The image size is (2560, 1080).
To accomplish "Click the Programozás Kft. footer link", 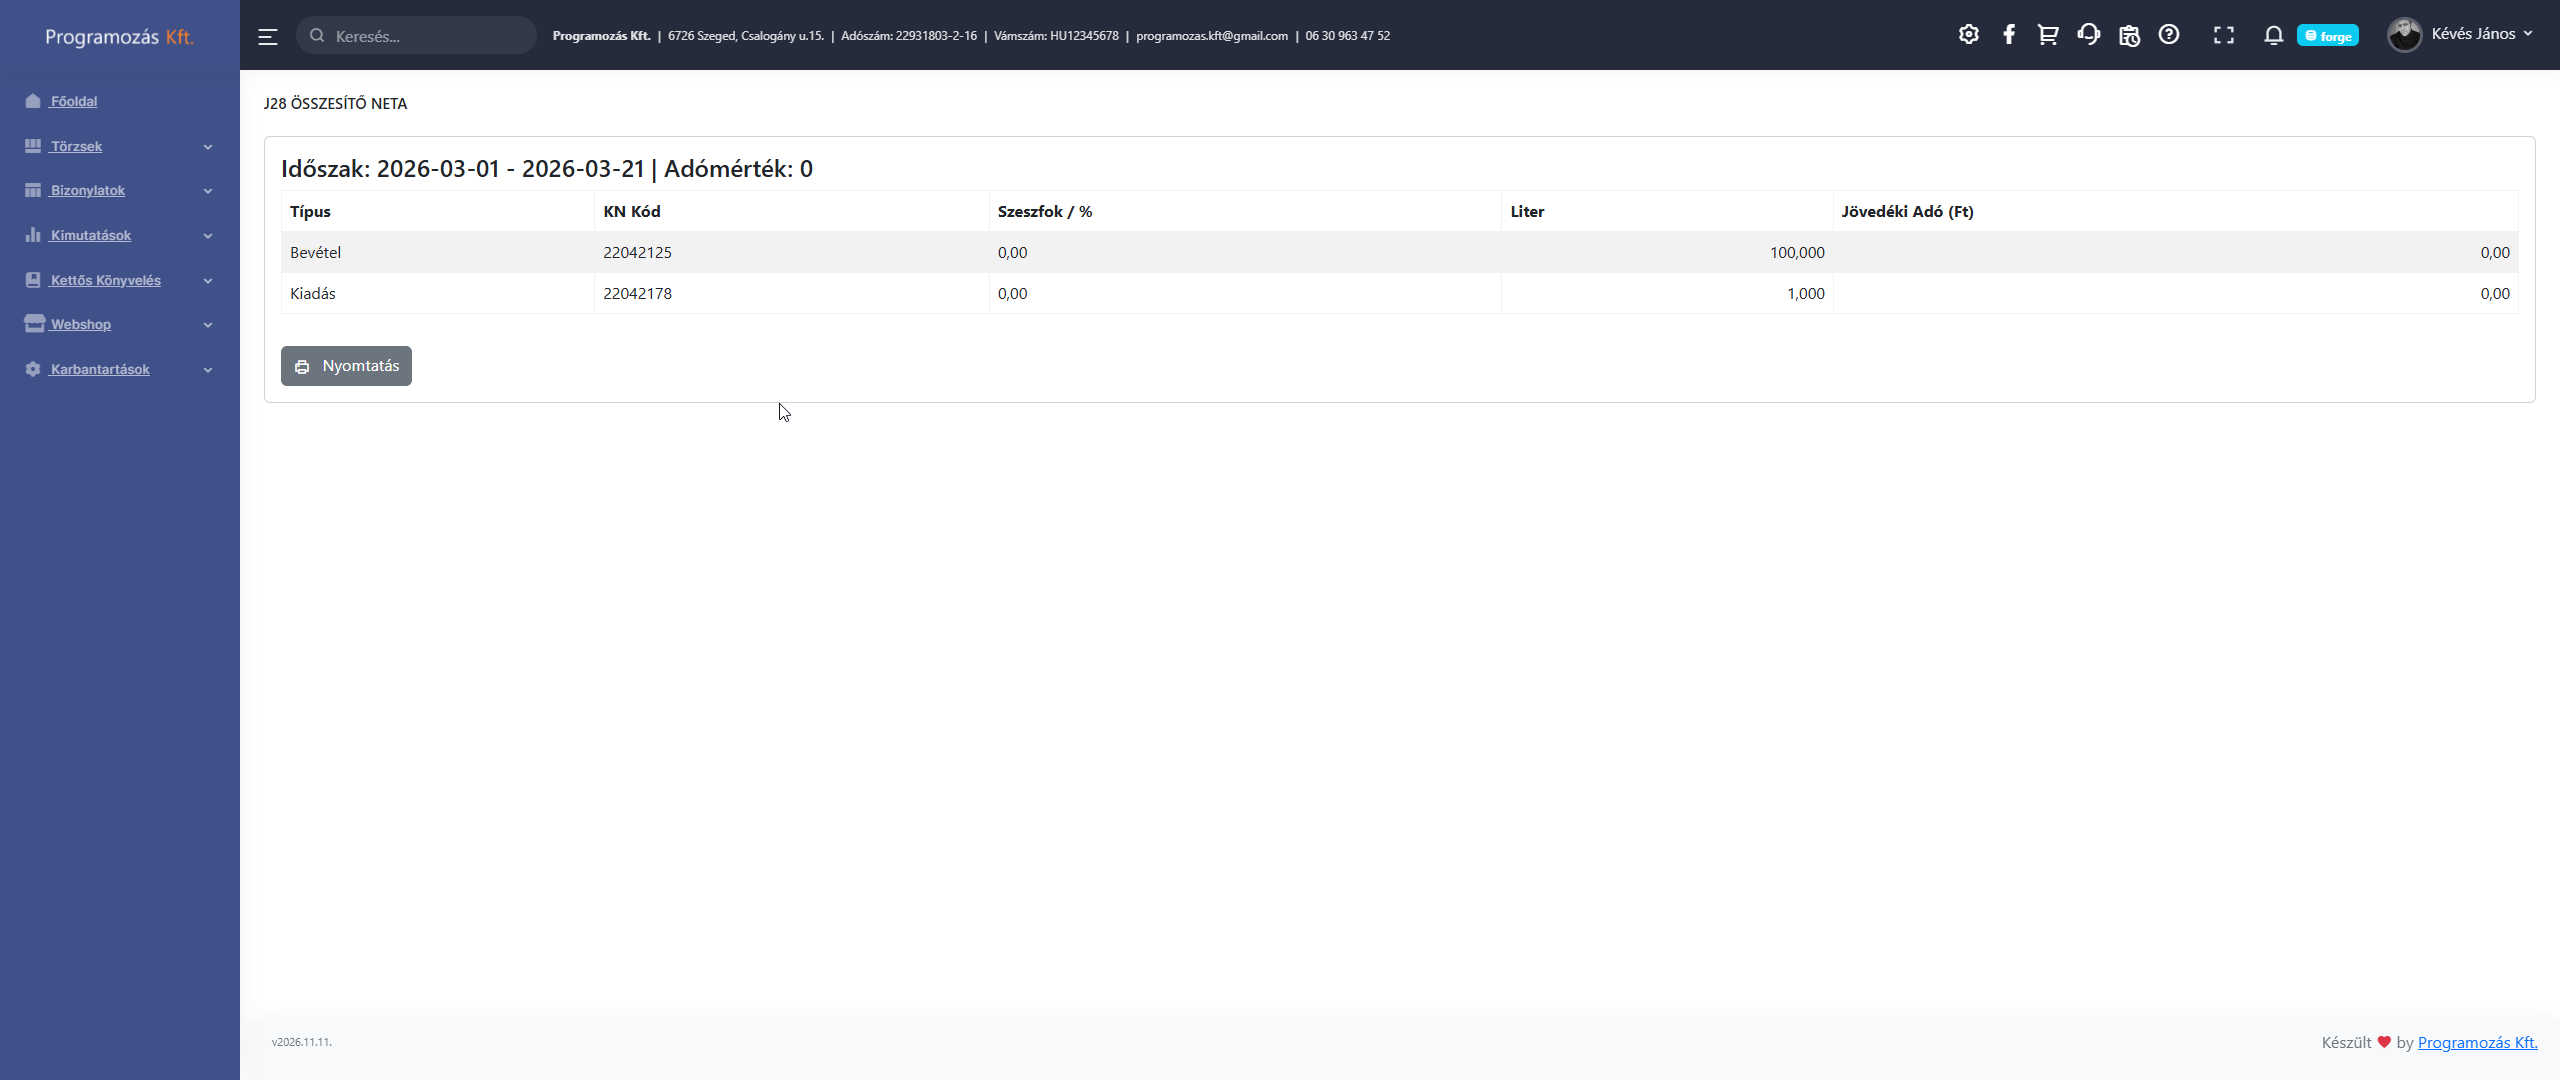I will coord(2477,1042).
